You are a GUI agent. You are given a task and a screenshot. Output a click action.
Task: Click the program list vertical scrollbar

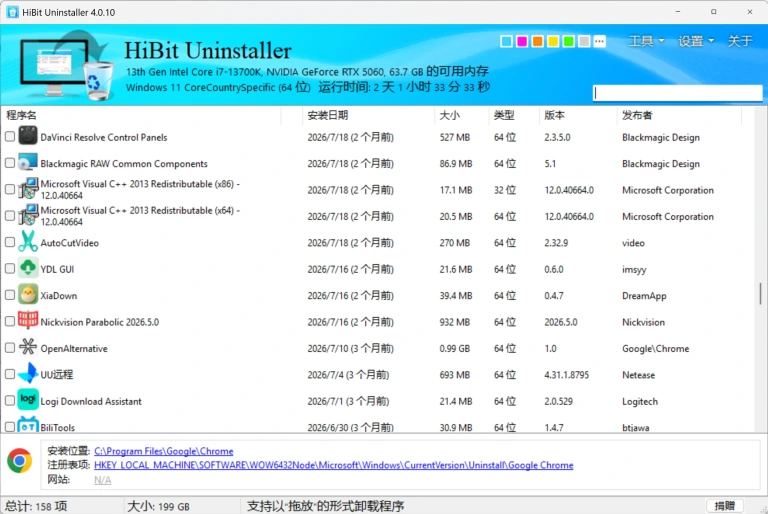[760, 293]
